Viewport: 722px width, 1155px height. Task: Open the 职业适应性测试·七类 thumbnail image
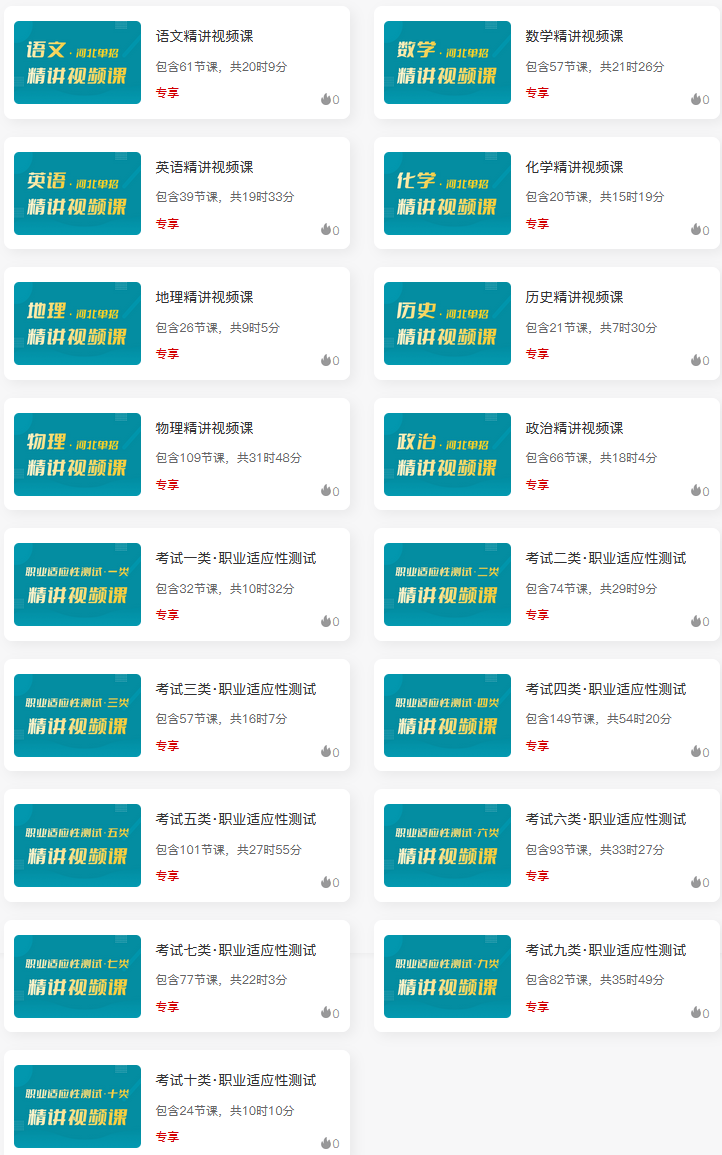pos(77,976)
